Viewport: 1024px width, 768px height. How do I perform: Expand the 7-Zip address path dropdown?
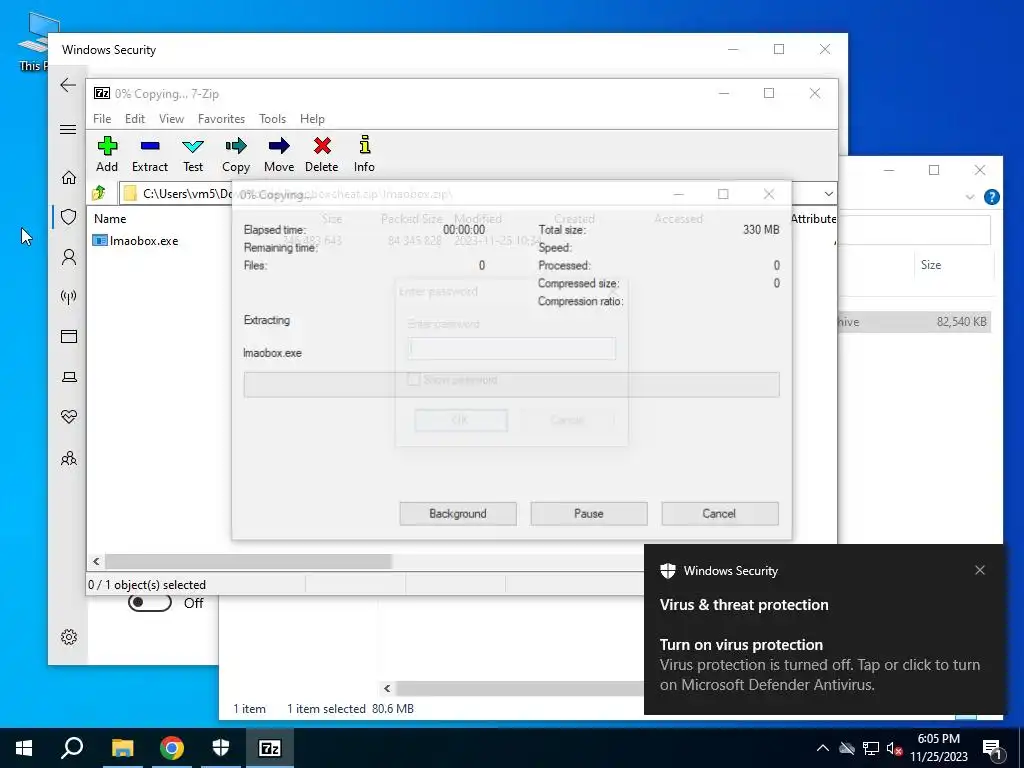coord(828,193)
